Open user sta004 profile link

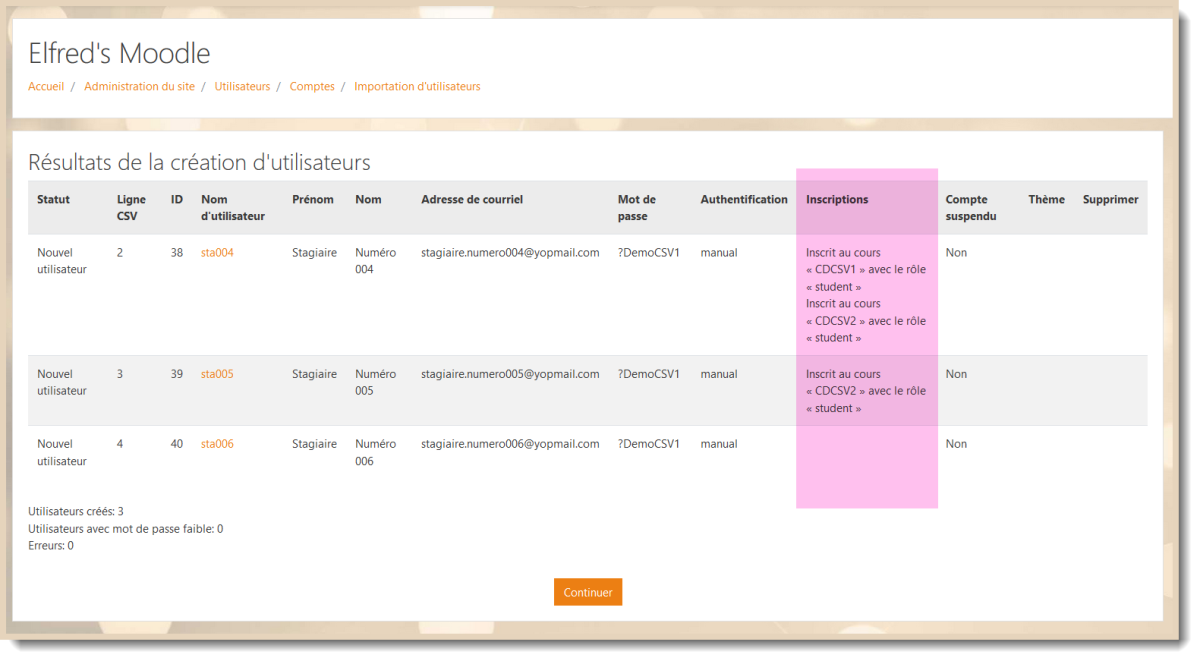tap(217, 253)
